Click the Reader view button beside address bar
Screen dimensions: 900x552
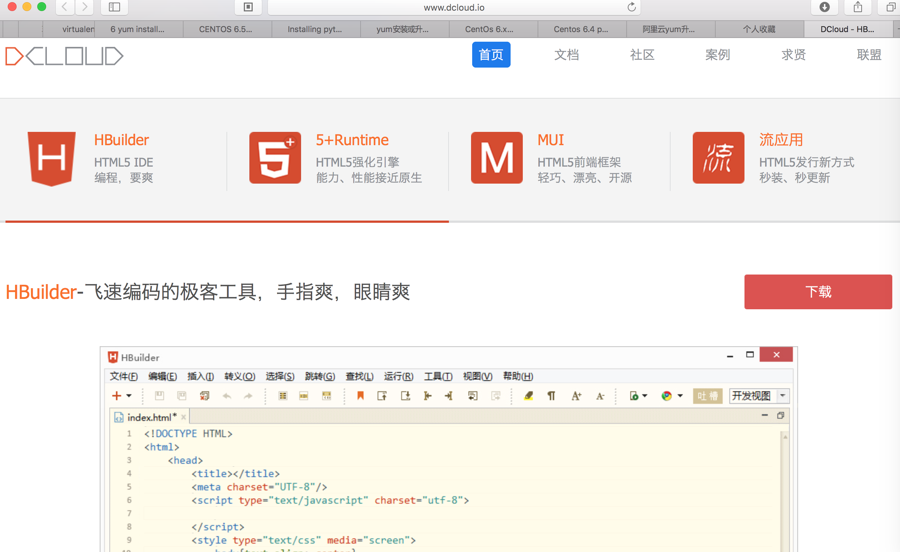click(248, 7)
